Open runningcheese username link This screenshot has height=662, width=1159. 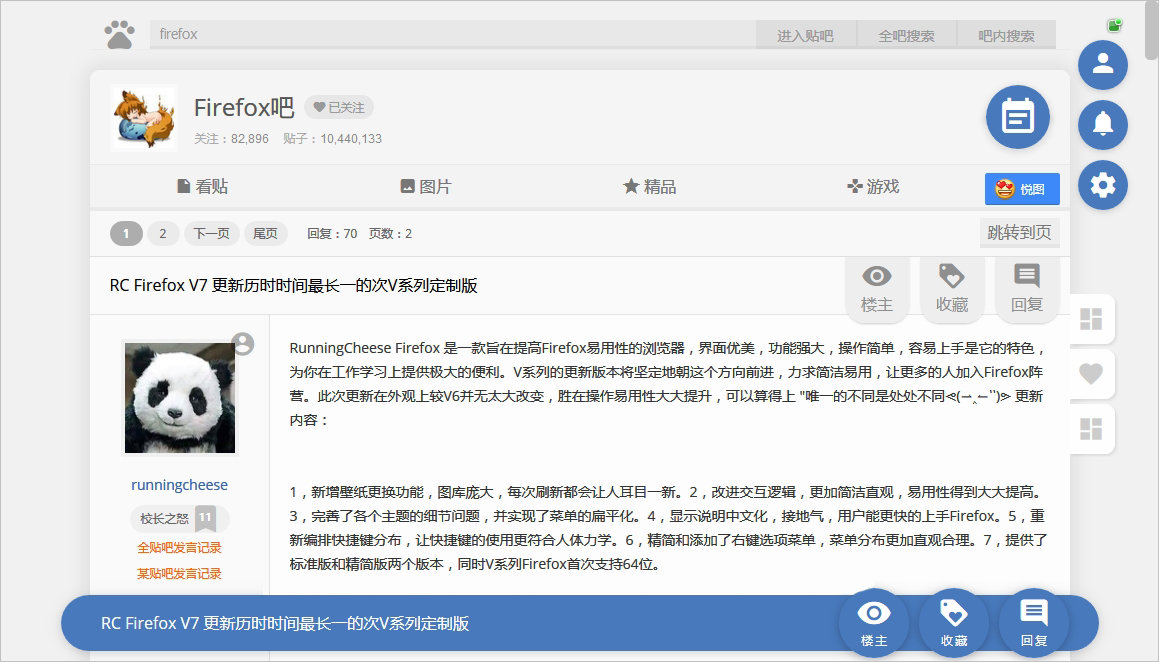[x=180, y=485]
